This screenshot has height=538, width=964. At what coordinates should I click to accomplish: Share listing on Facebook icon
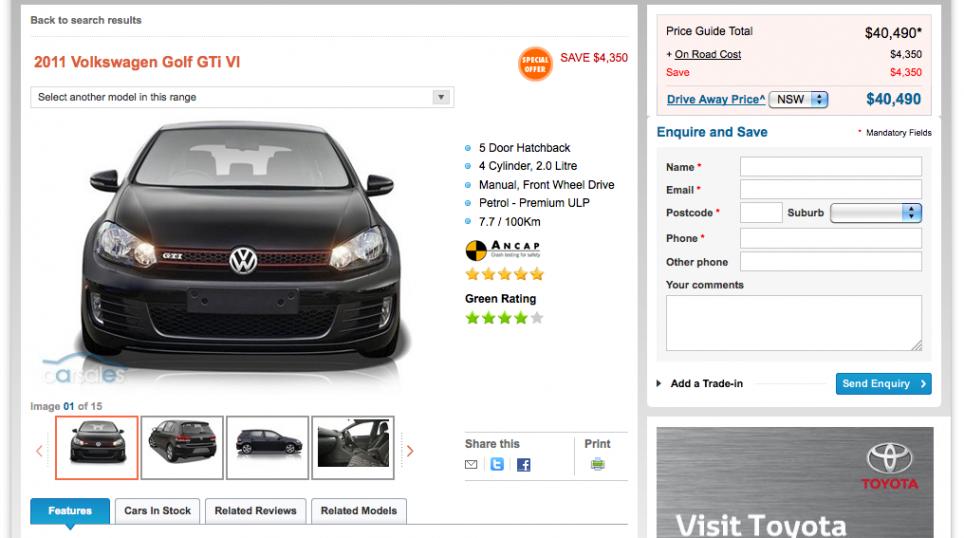524,465
